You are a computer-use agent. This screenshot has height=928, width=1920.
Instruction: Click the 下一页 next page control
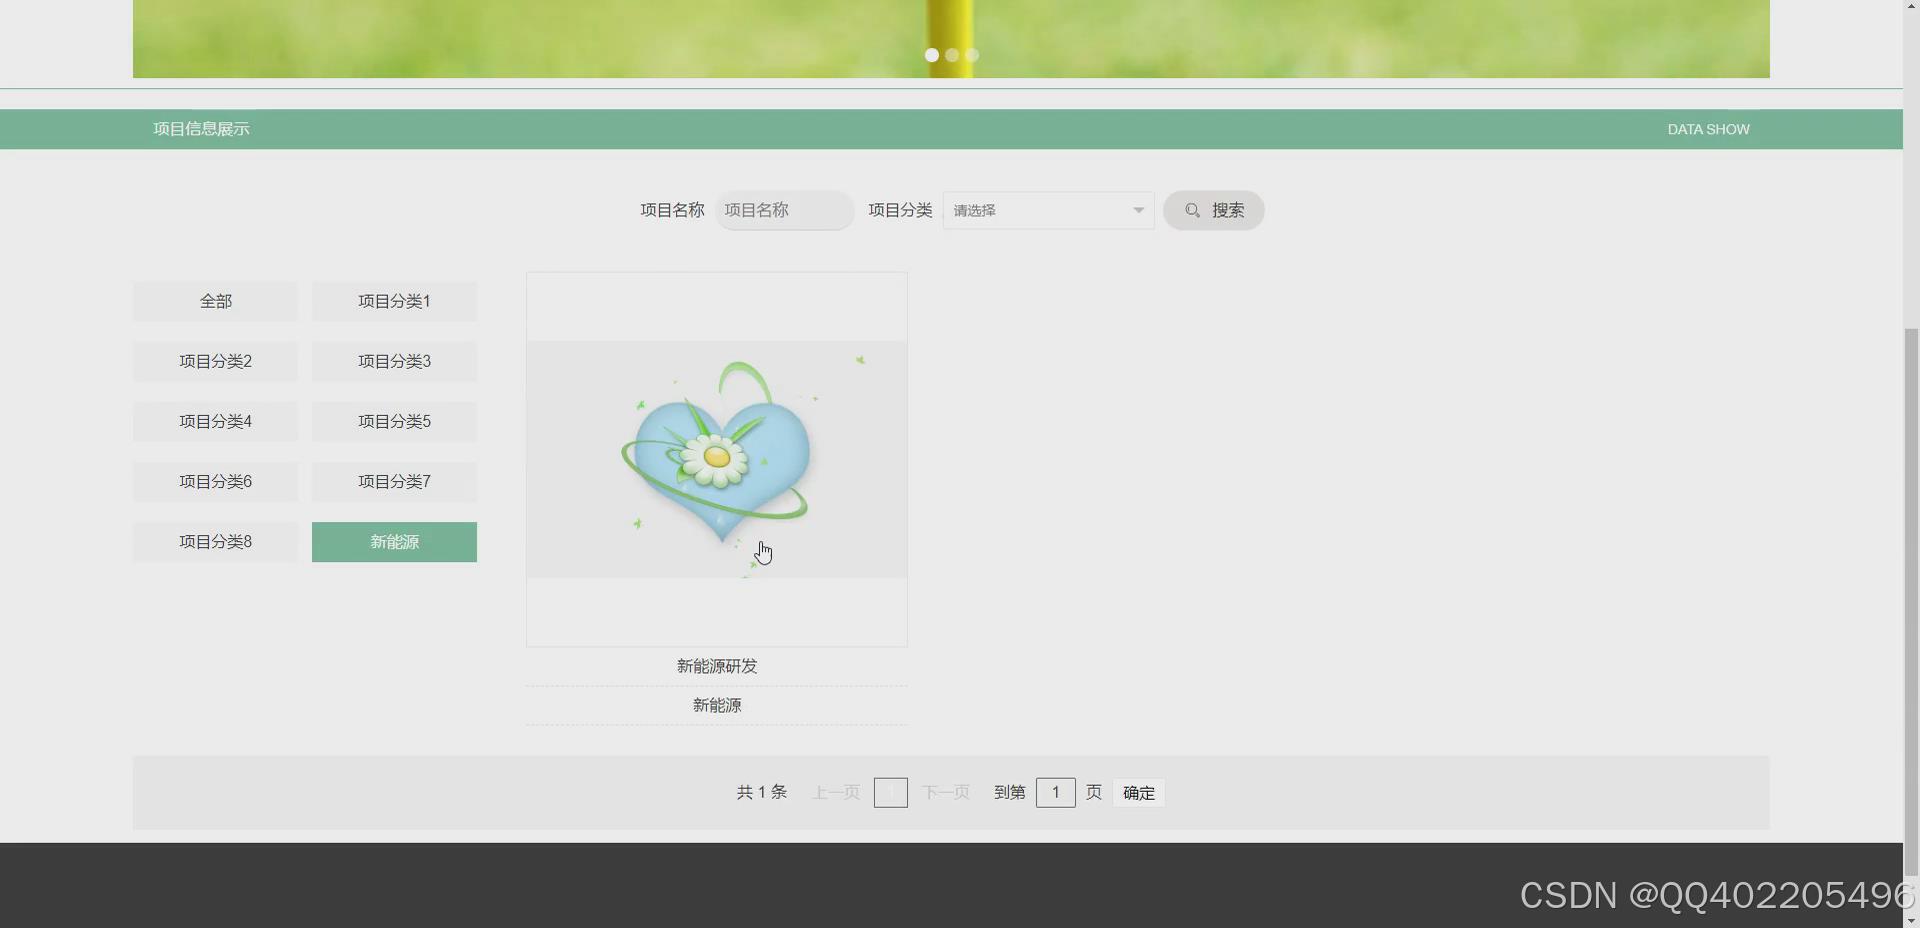click(945, 792)
